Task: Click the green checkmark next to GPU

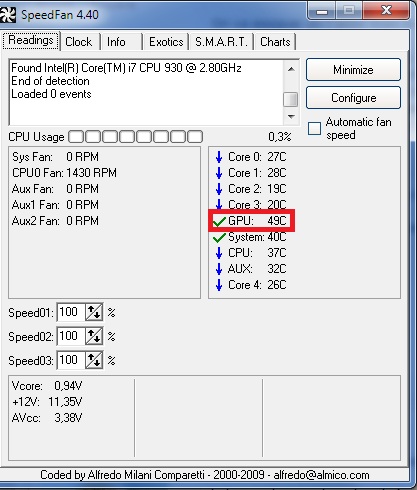Action: (219, 221)
